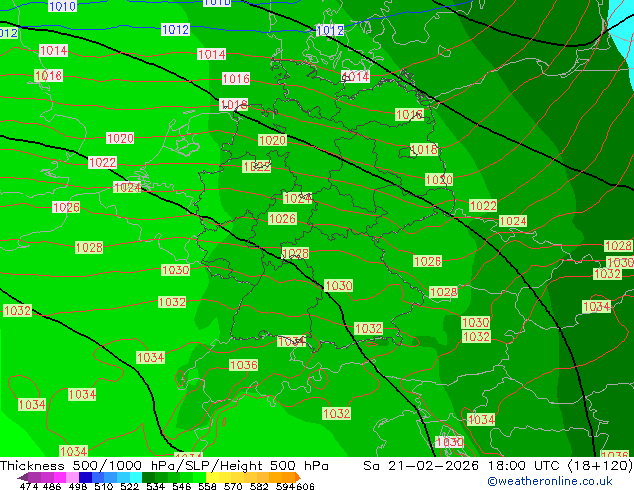Click the 570 legend value
This screenshot has height=490, width=634.
point(233,486)
